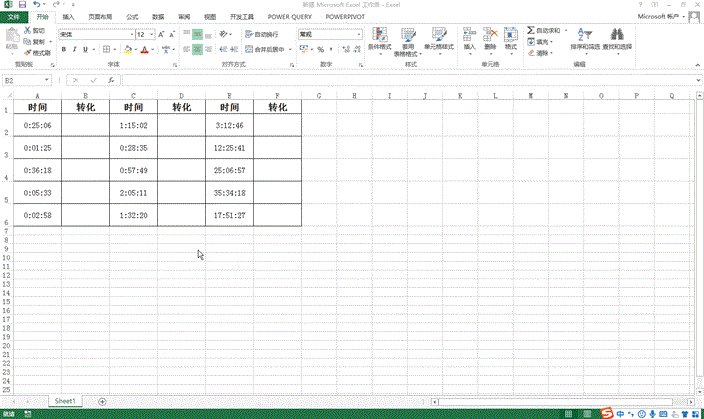
Task: Select the Format Painter (格式刷) tool
Action: 25,53
